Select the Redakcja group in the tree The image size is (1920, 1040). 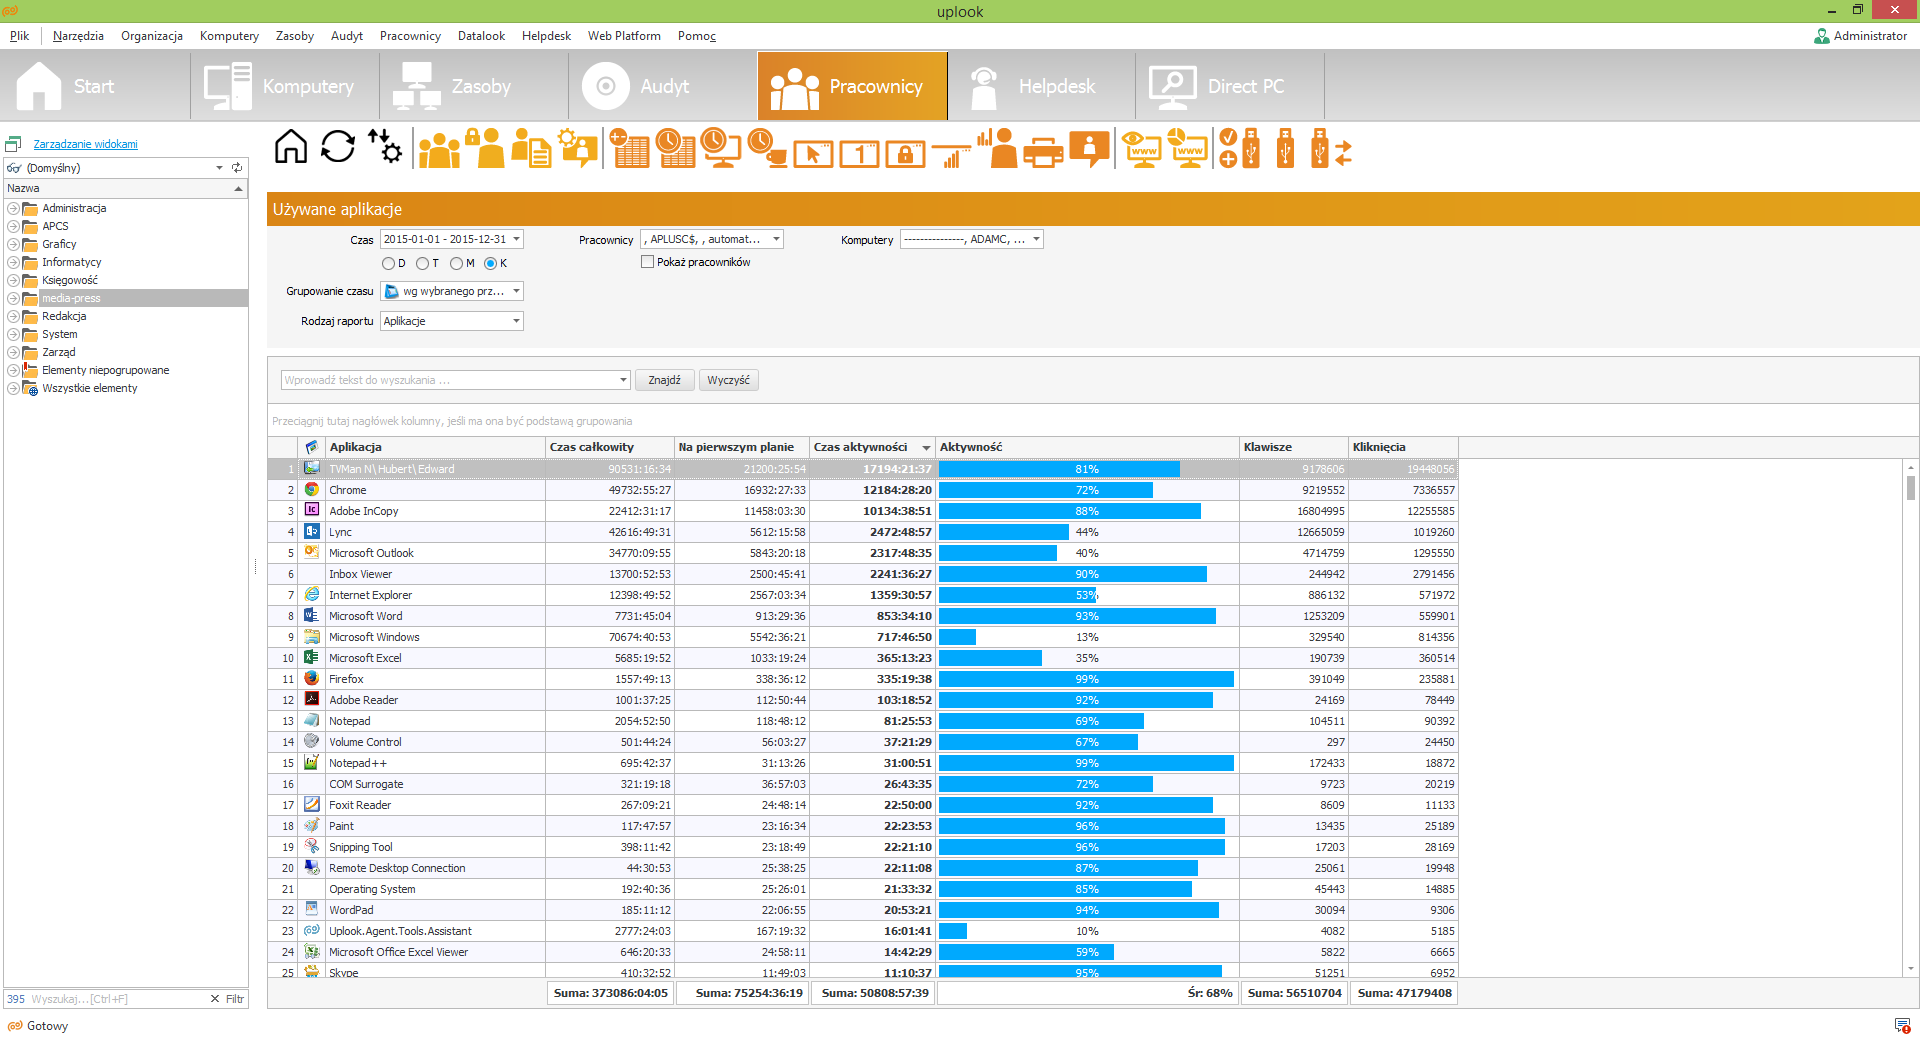click(64, 316)
